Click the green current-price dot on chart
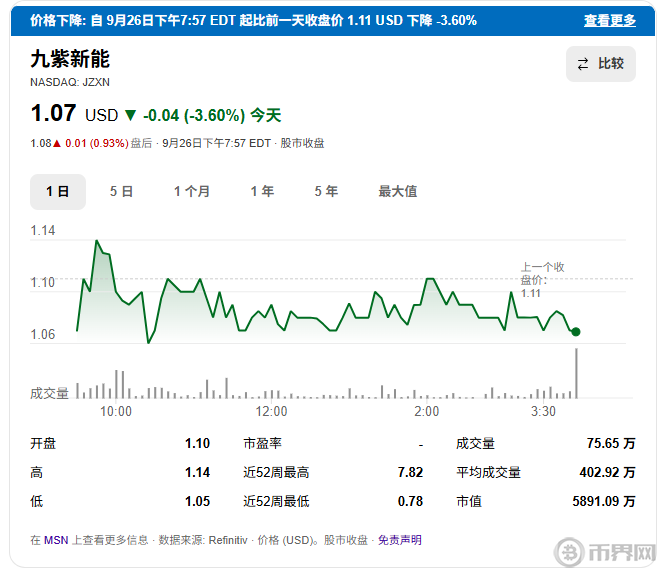 [576, 331]
